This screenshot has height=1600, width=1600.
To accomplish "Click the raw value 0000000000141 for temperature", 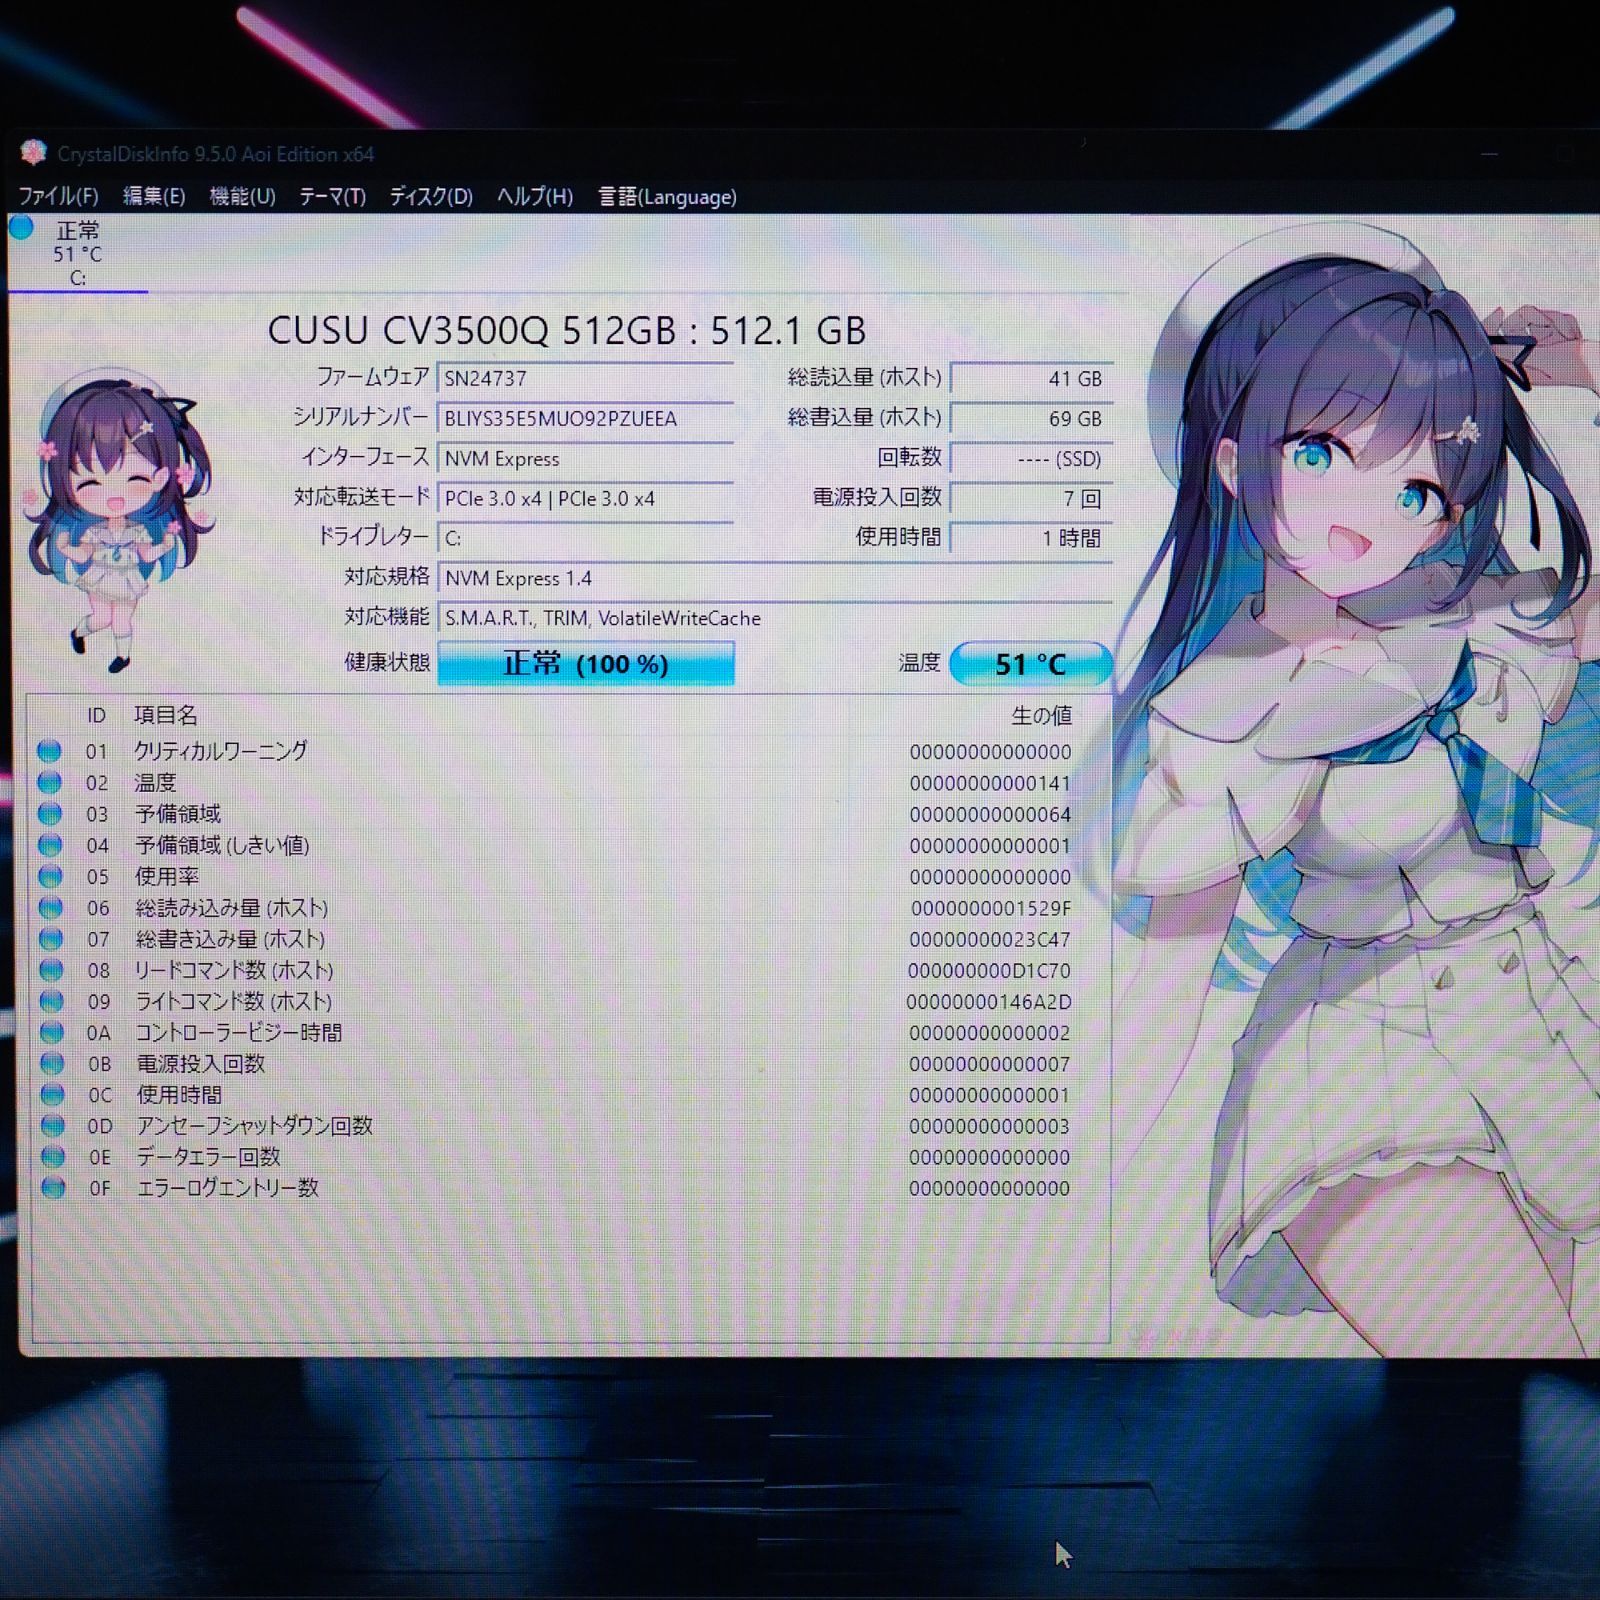I will click(990, 783).
